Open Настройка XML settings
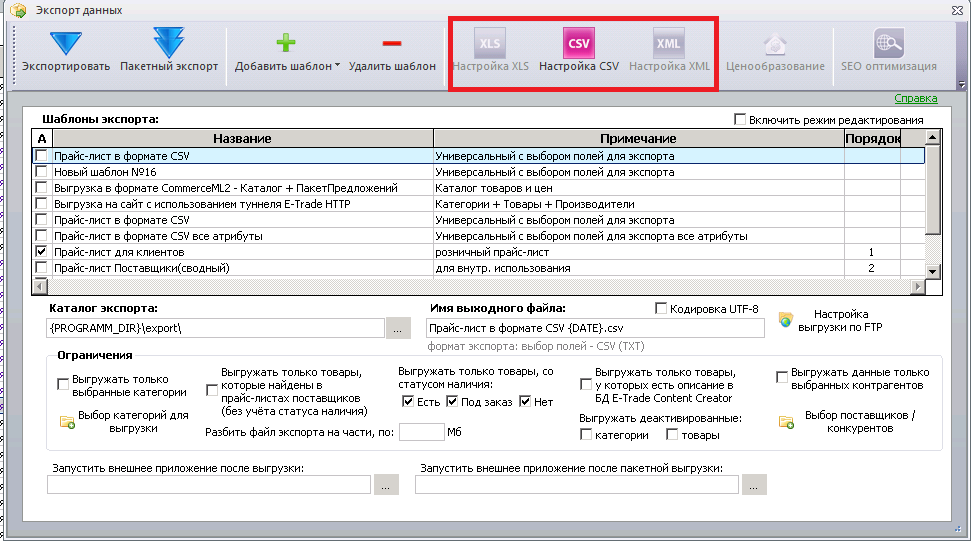The width and height of the screenshot is (971, 541). (x=669, y=51)
